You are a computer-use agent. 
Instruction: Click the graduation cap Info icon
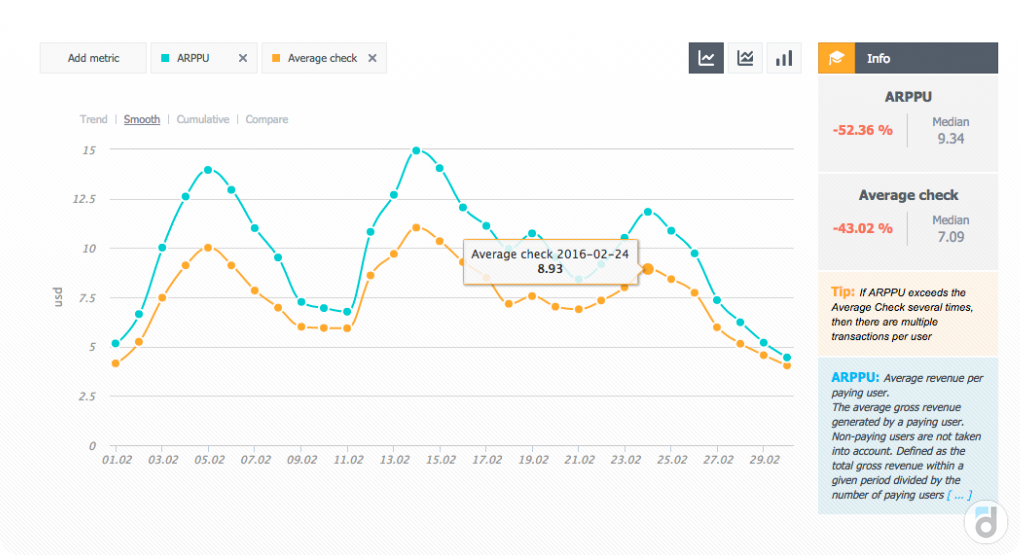pos(836,58)
